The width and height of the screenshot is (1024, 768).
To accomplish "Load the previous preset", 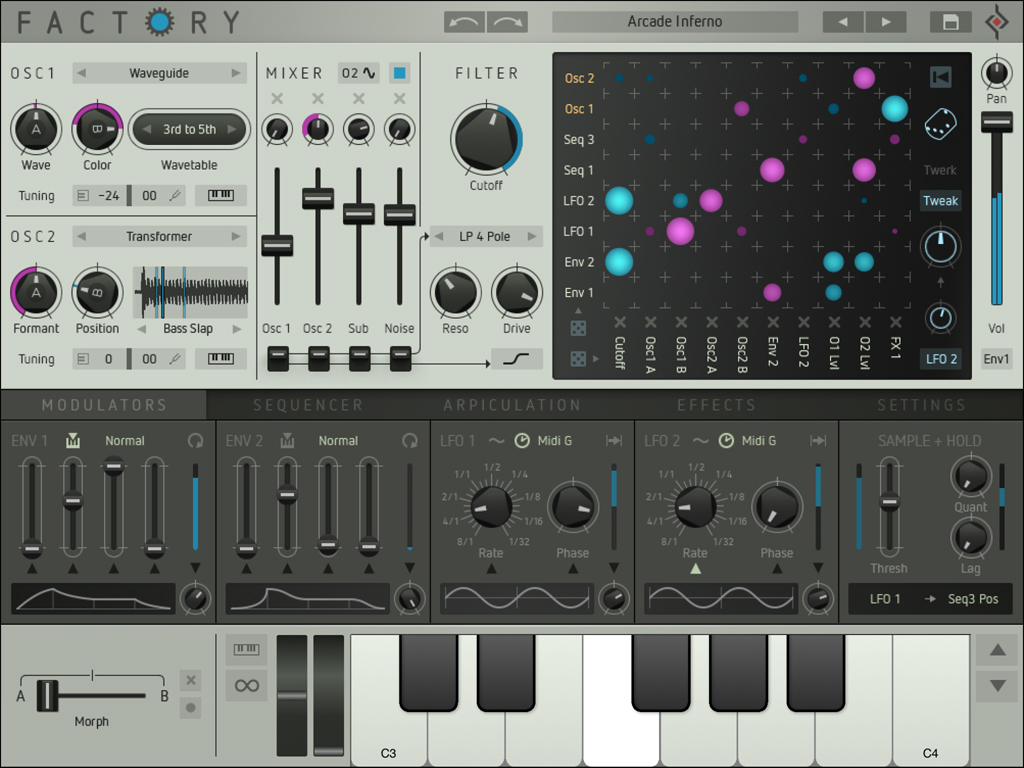I will (x=843, y=22).
